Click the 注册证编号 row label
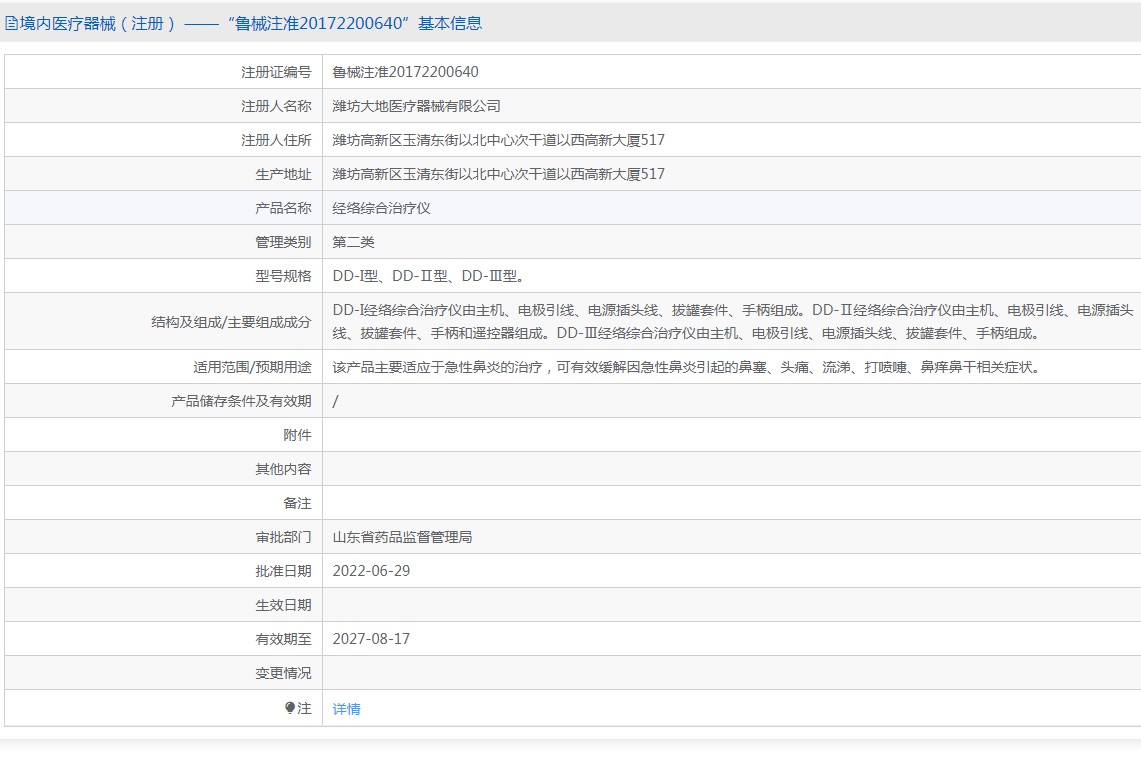 (276, 72)
